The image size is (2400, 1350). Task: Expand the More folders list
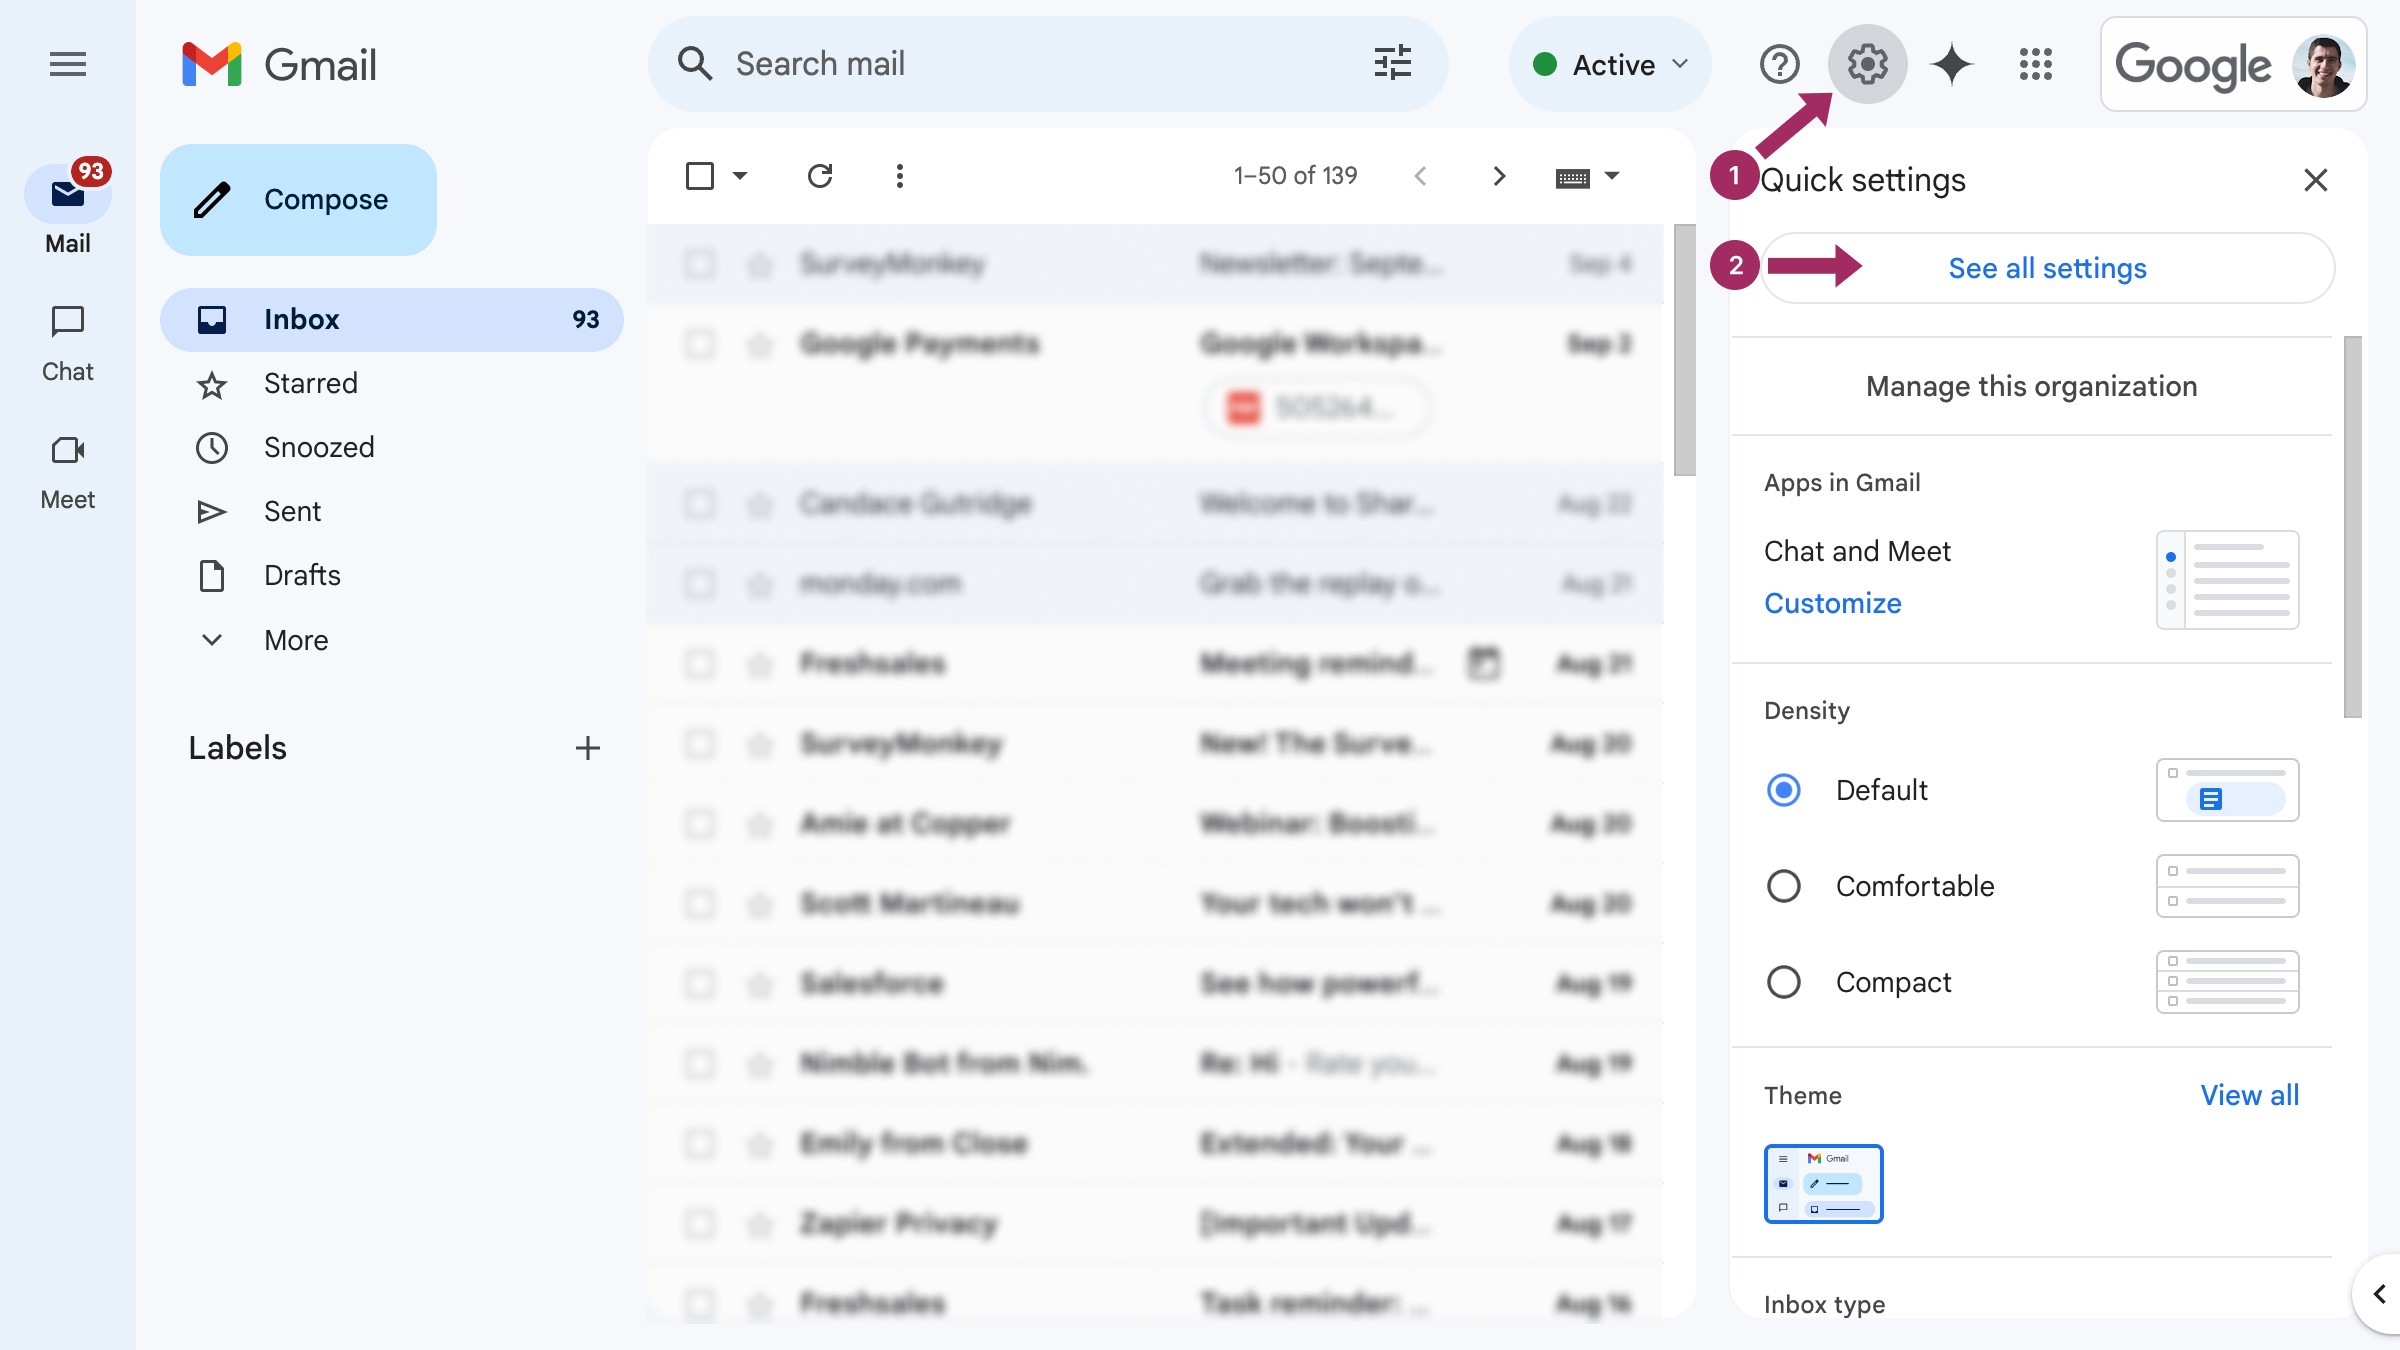pos(296,640)
